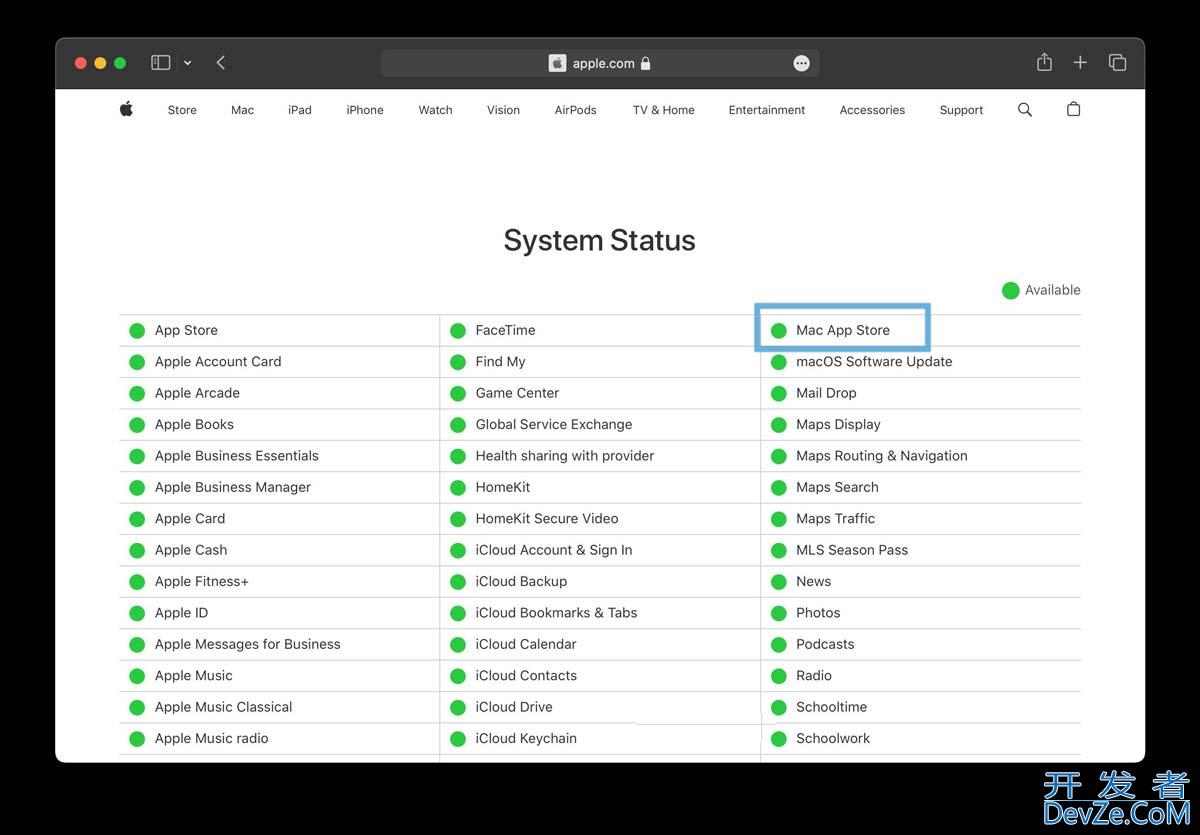Click Game Center status text
Image resolution: width=1200 pixels, height=835 pixels.
pos(517,393)
